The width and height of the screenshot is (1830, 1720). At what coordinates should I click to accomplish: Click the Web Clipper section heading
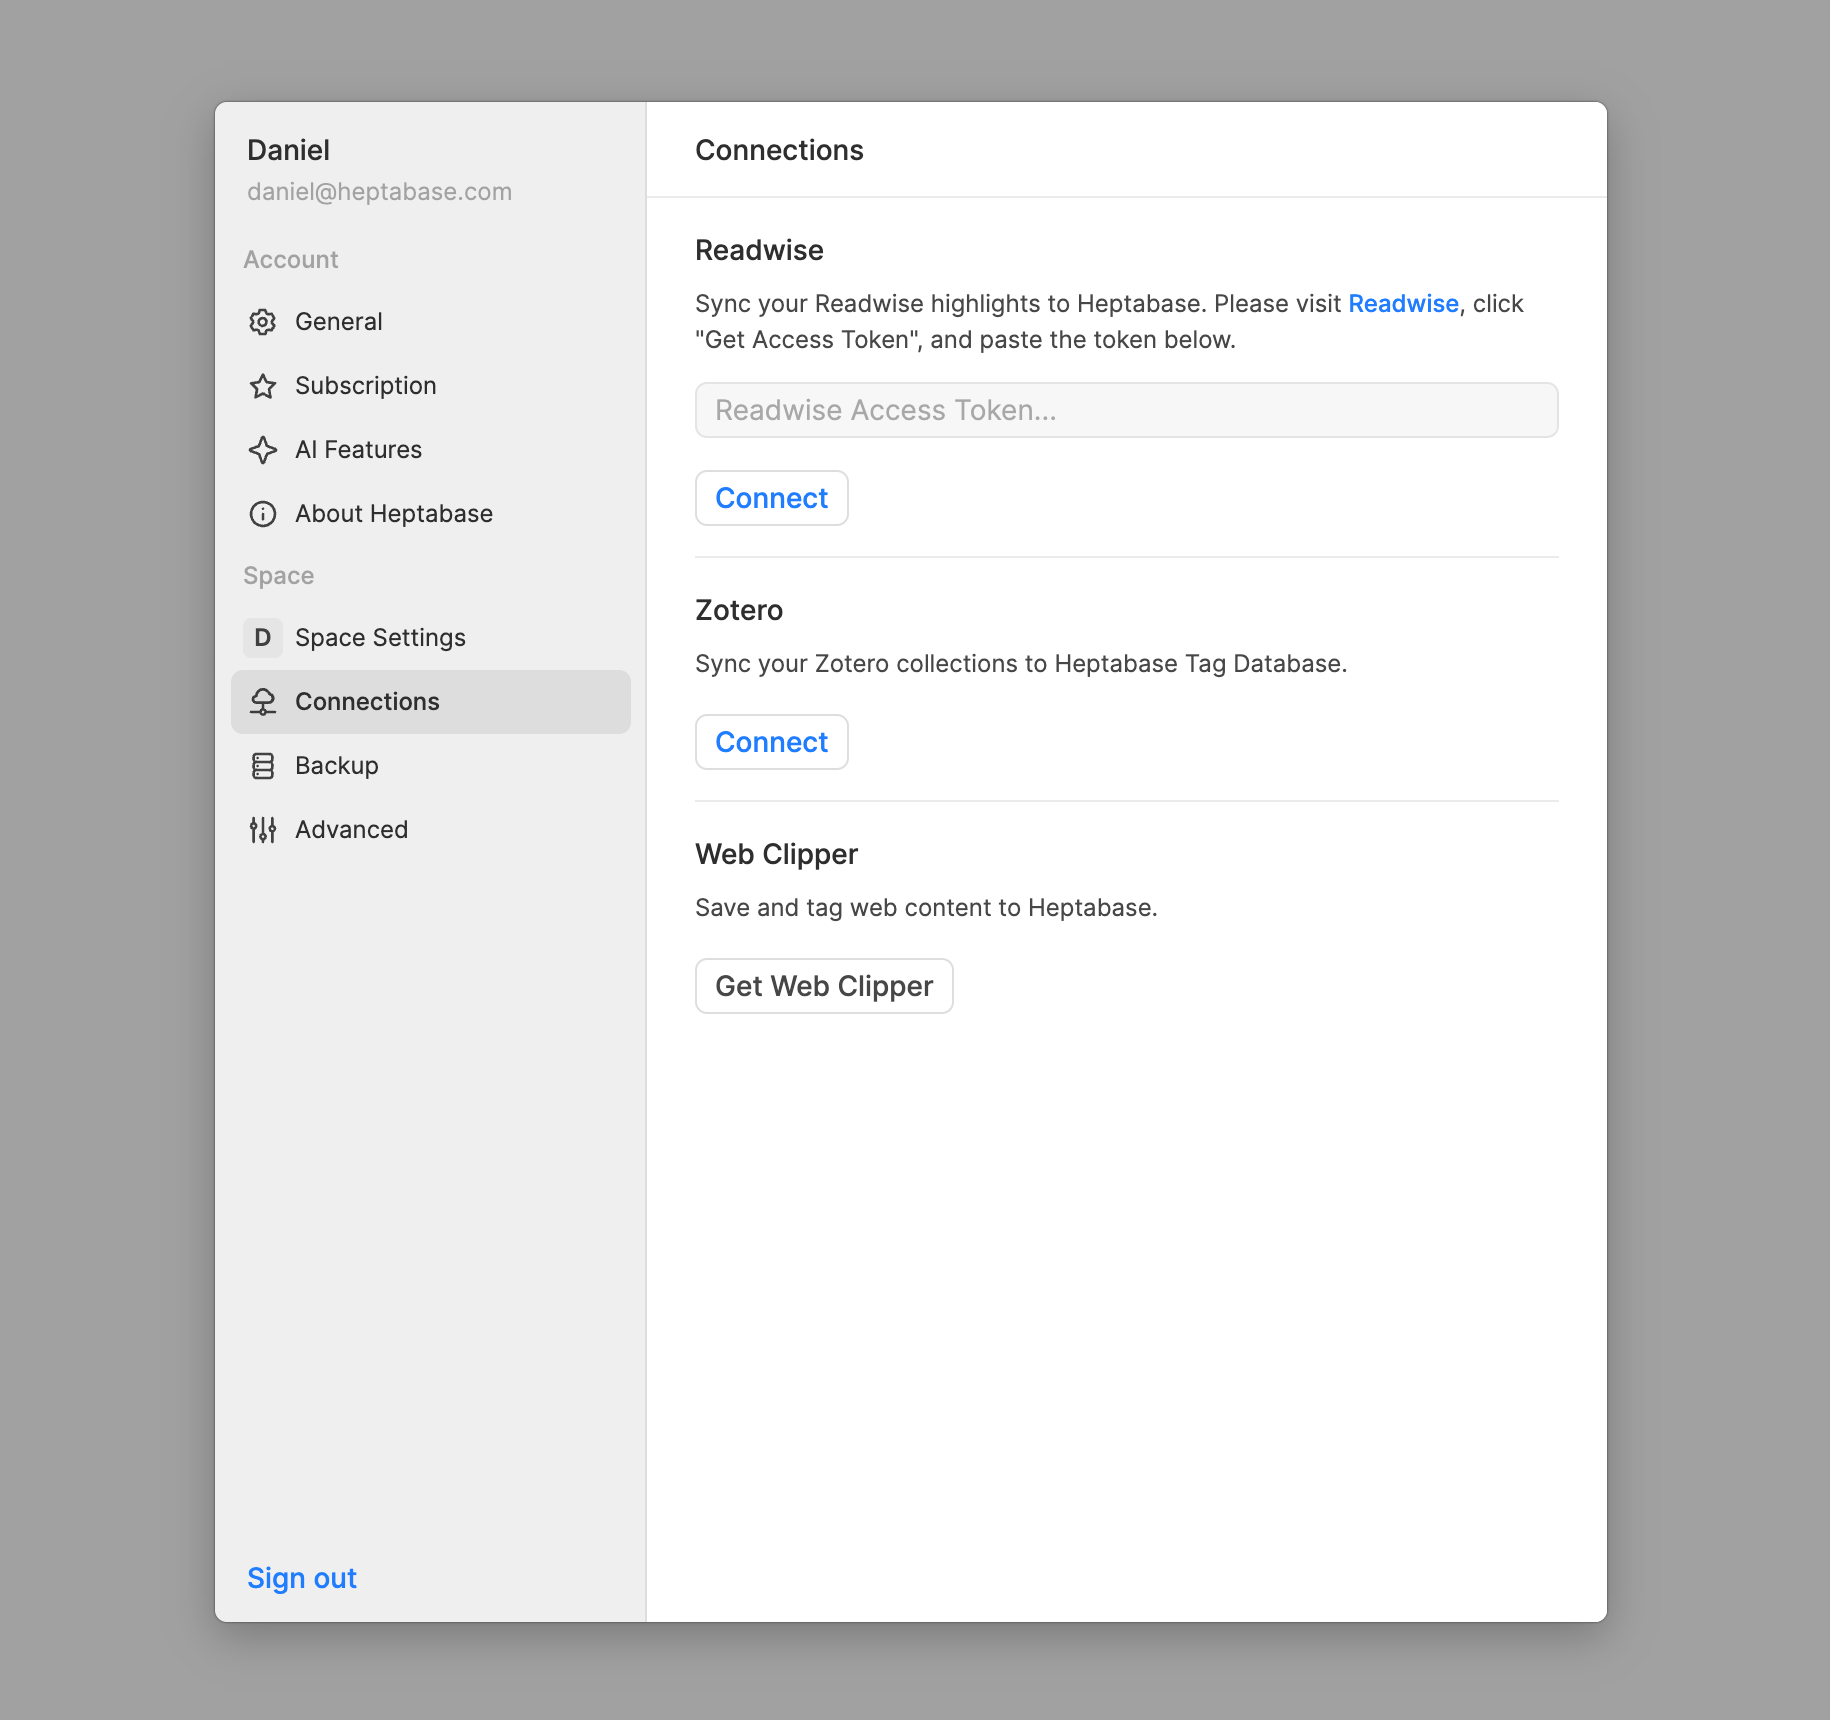[x=776, y=854]
